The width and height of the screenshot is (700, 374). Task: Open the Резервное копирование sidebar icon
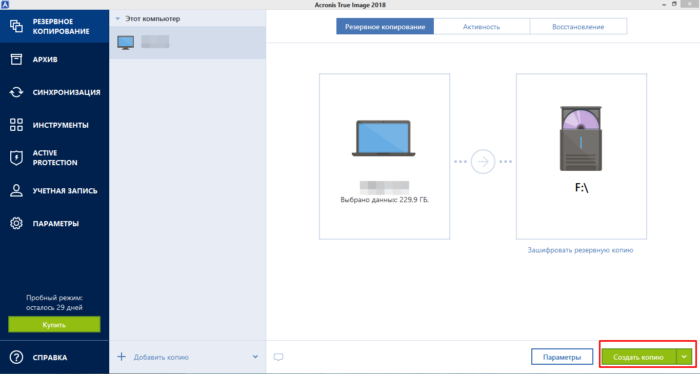click(x=17, y=26)
